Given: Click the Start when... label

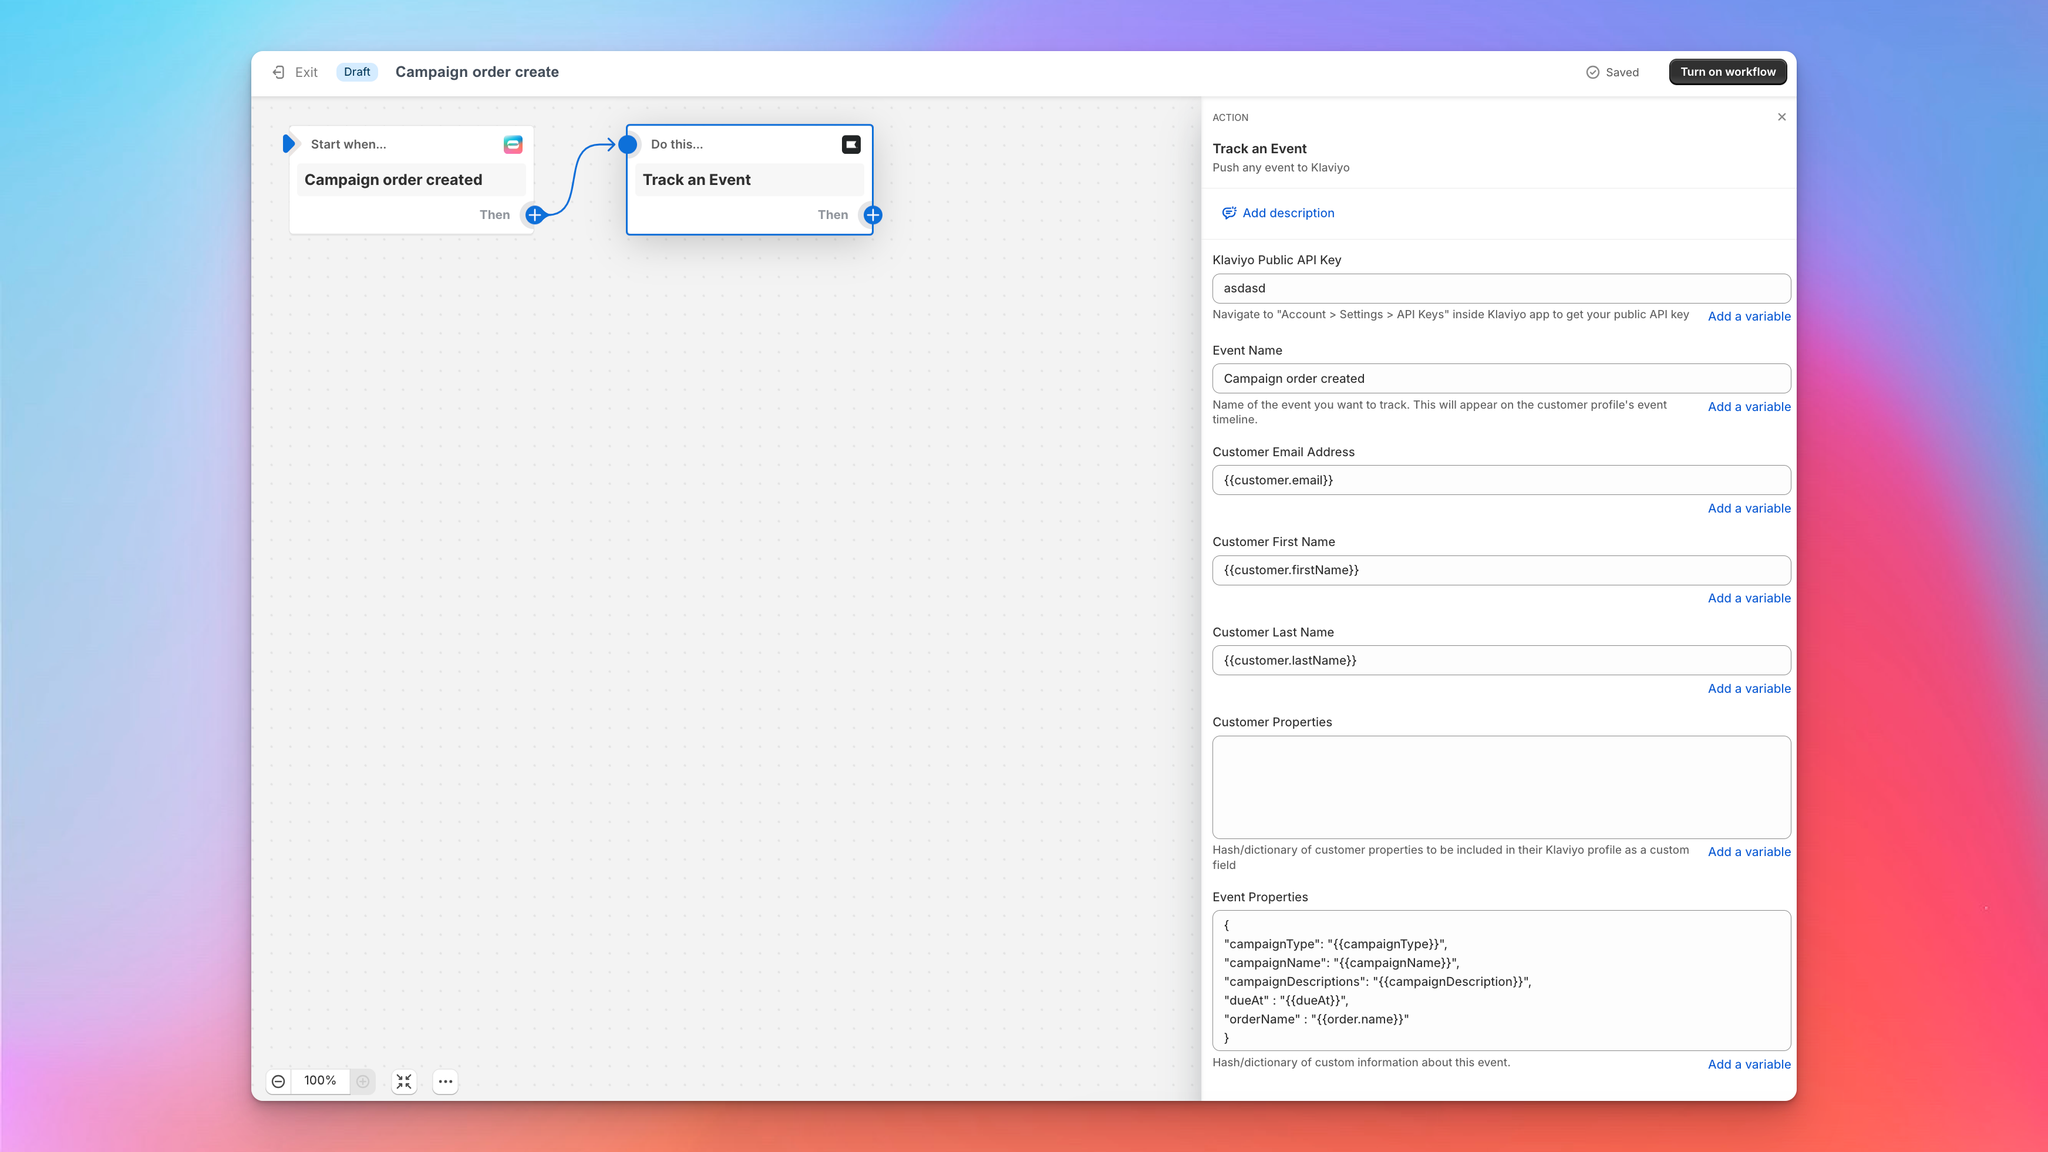Looking at the screenshot, I should [x=348, y=144].
